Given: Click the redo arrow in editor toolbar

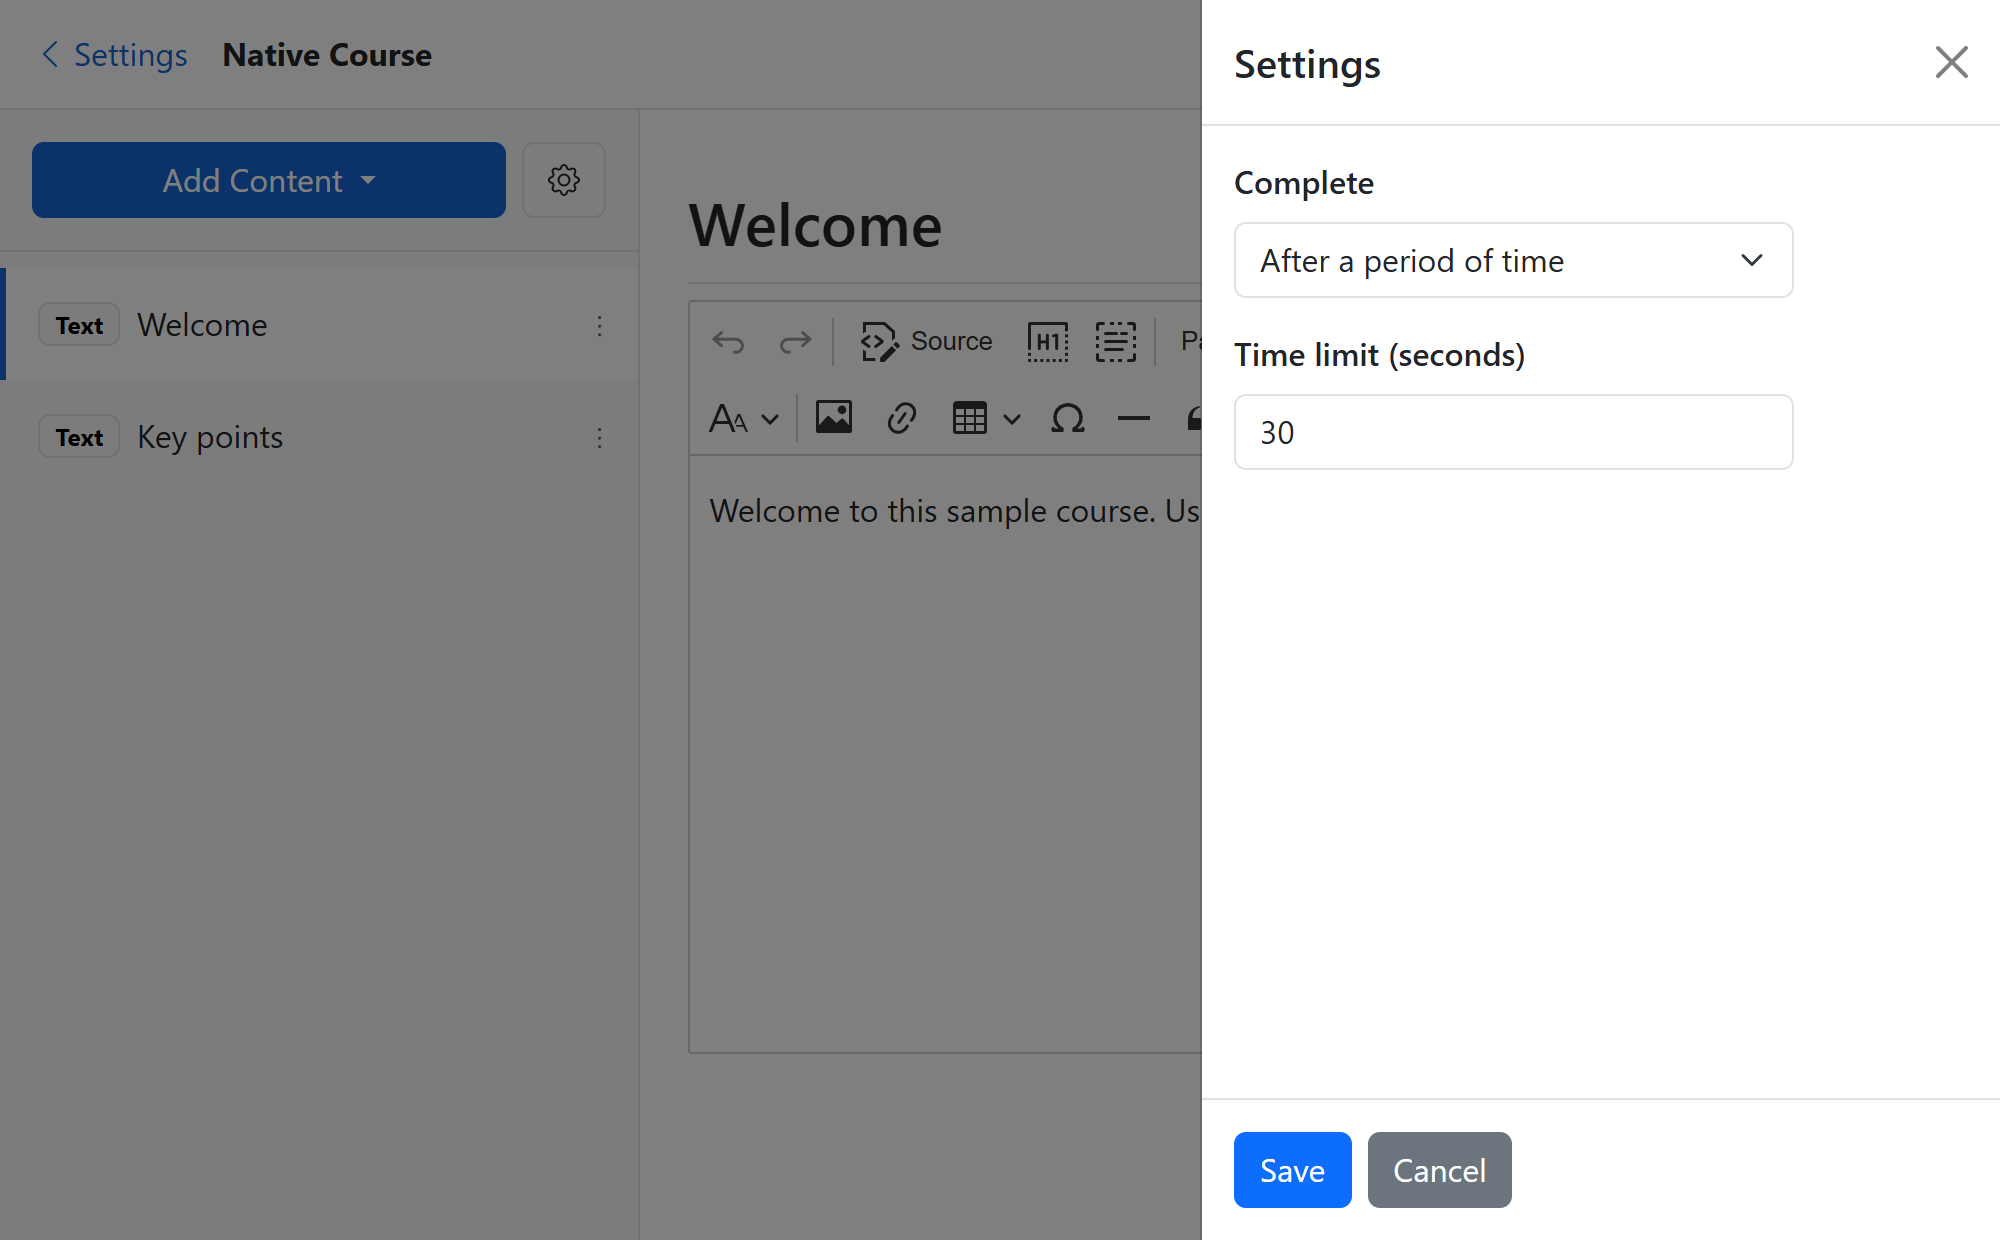Looking at the screenshot, I should [x=795, y=342].
